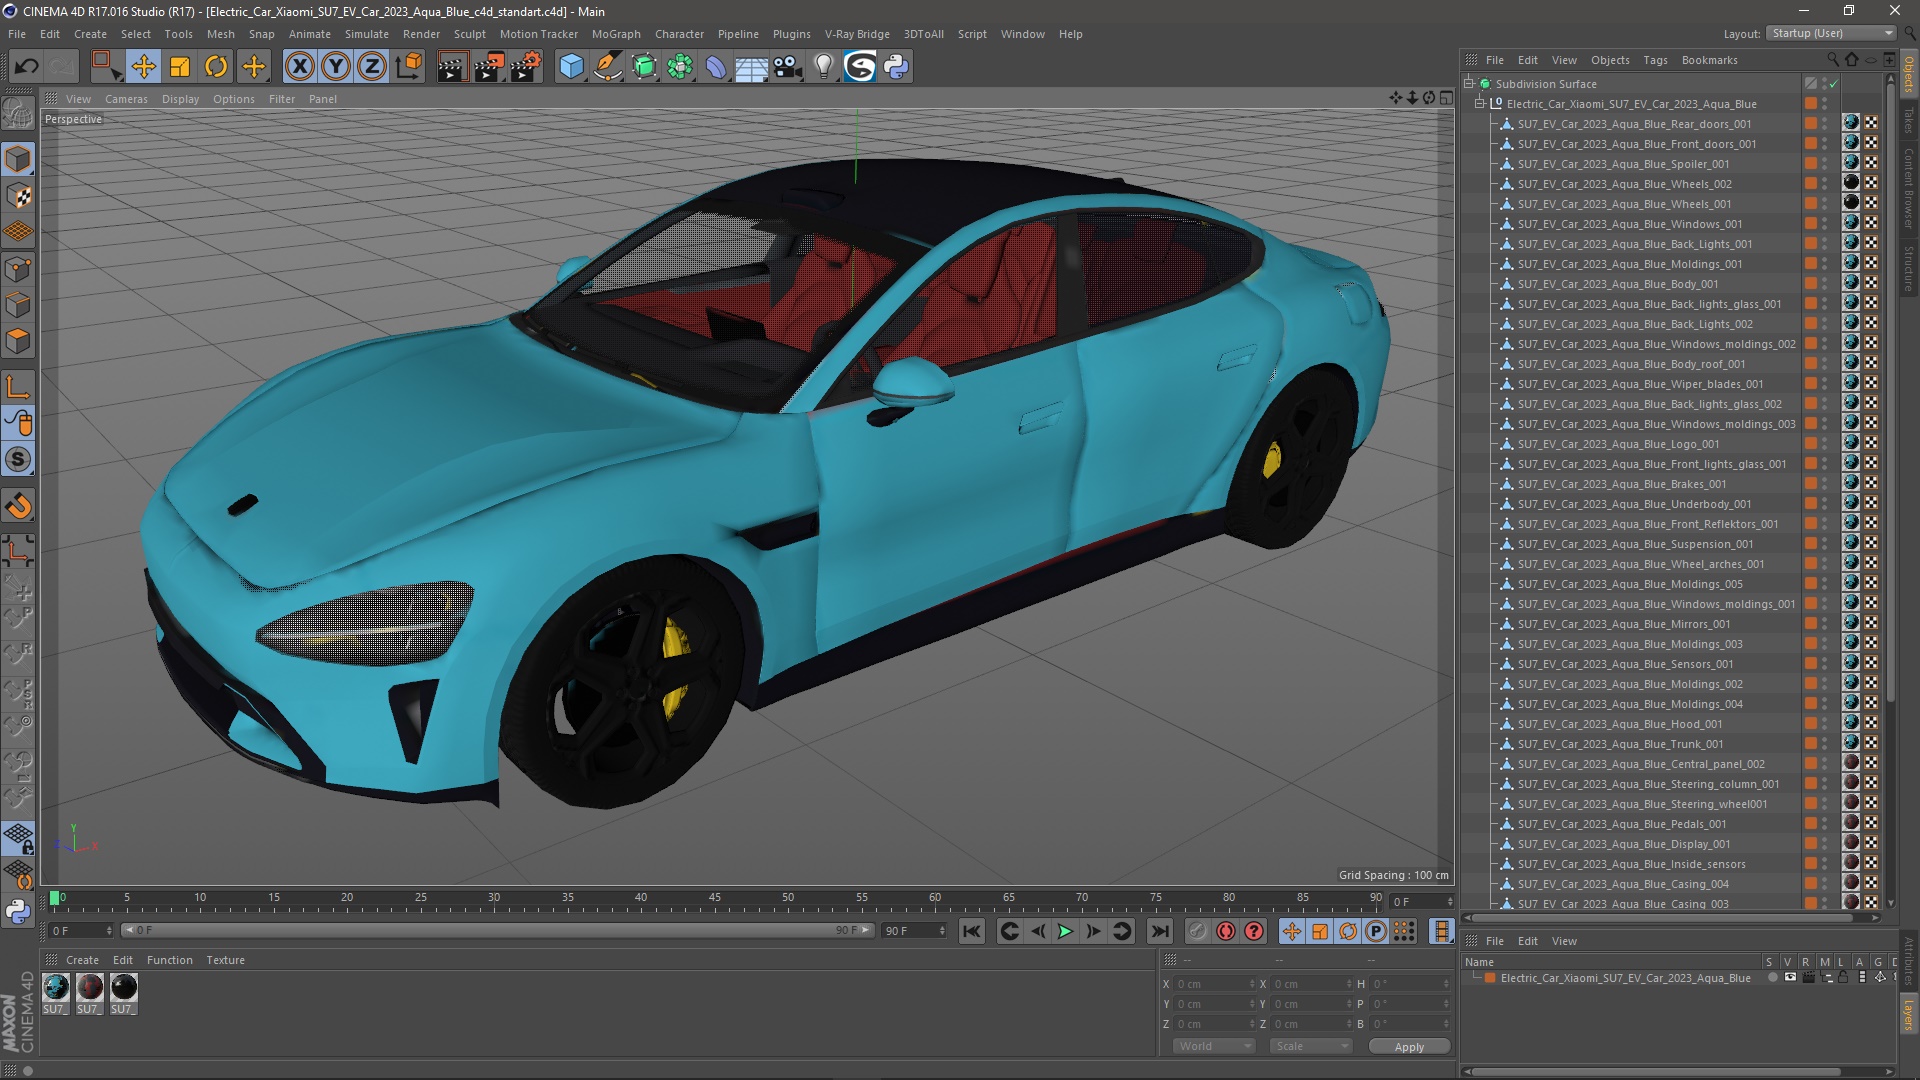Toggle Subdivision Surface enable checkmark
Viewport: 1920px width, 1080px height.
(x=1833, y=84)
